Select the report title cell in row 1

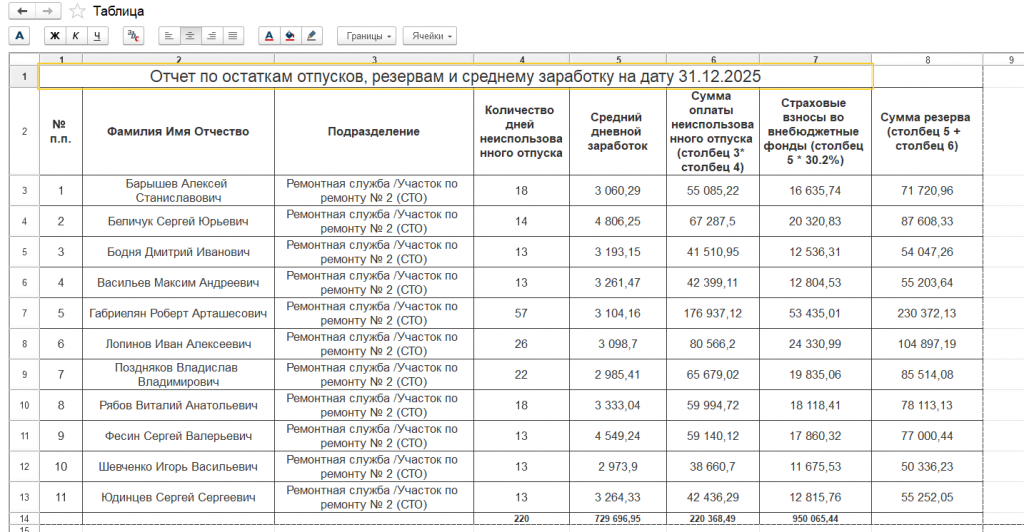click(x=455, y=76)
